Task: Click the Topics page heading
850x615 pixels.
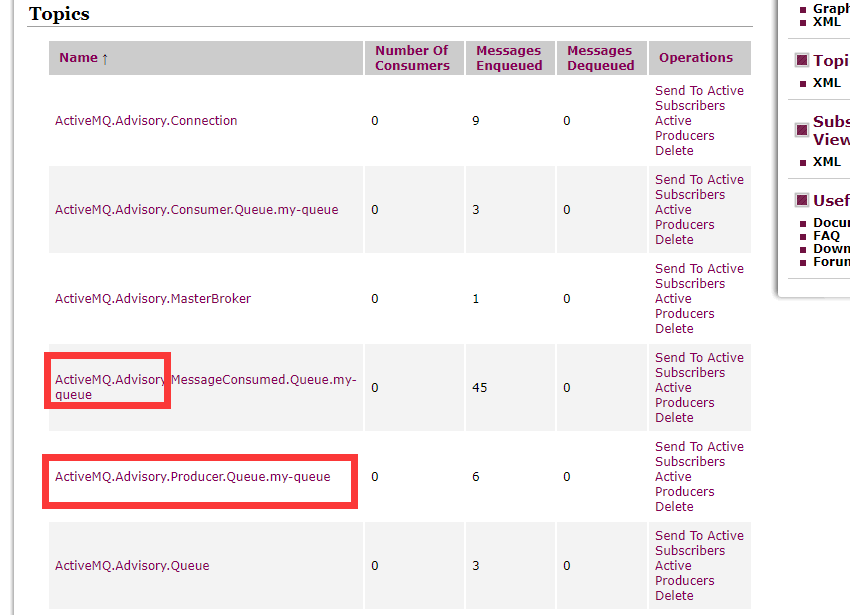Action: pos(59,14)
